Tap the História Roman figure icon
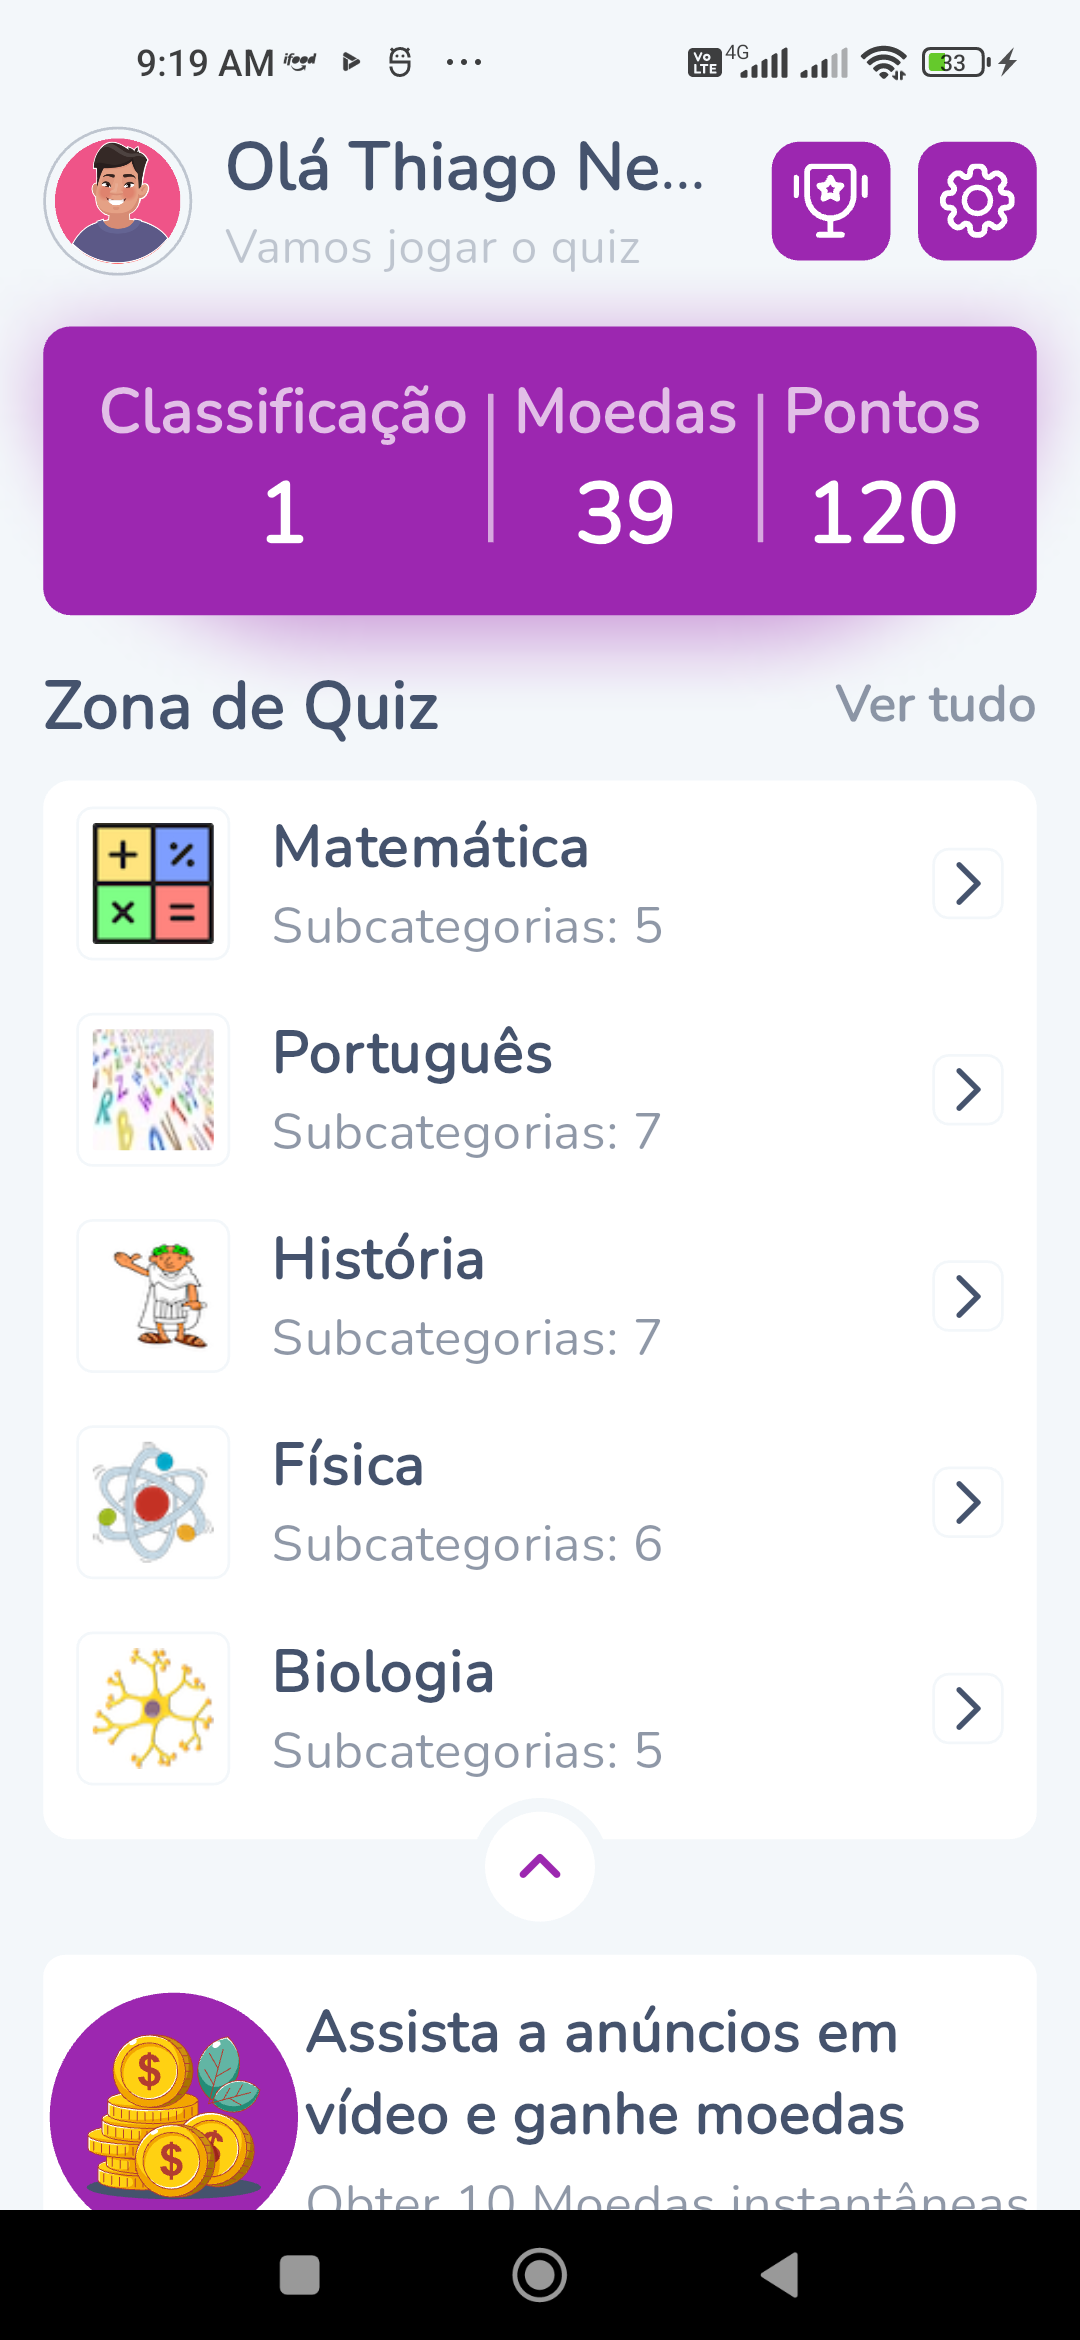 [153, 1296]
